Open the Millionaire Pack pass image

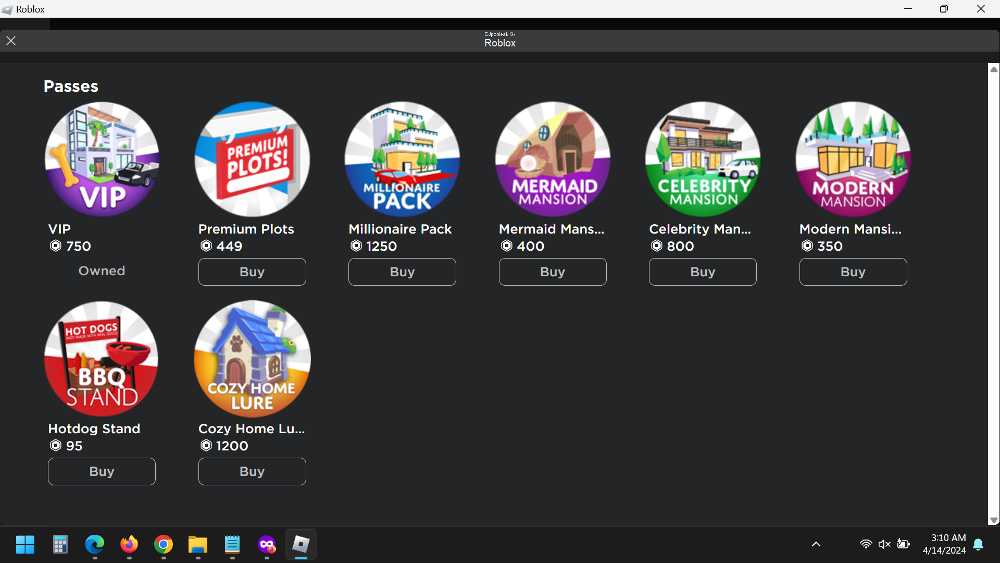[x=402, y=159]
